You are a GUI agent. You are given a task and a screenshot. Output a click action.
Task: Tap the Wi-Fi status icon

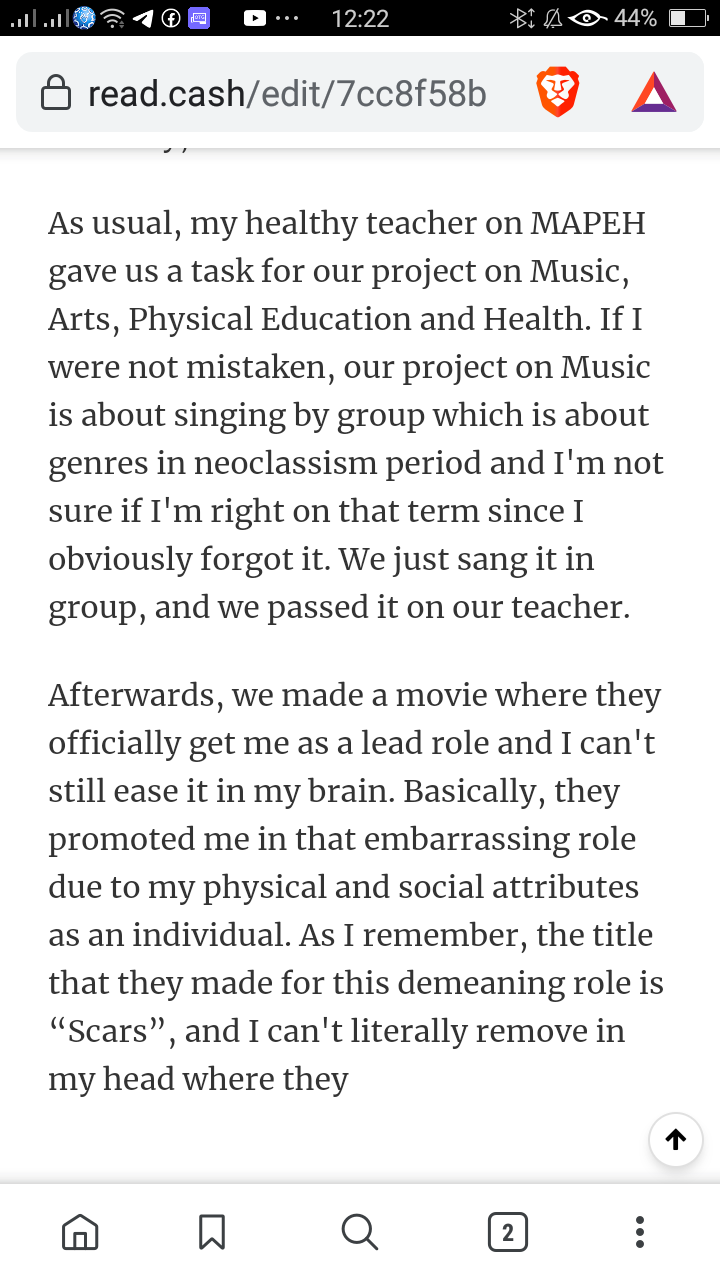tap(114, 18)
